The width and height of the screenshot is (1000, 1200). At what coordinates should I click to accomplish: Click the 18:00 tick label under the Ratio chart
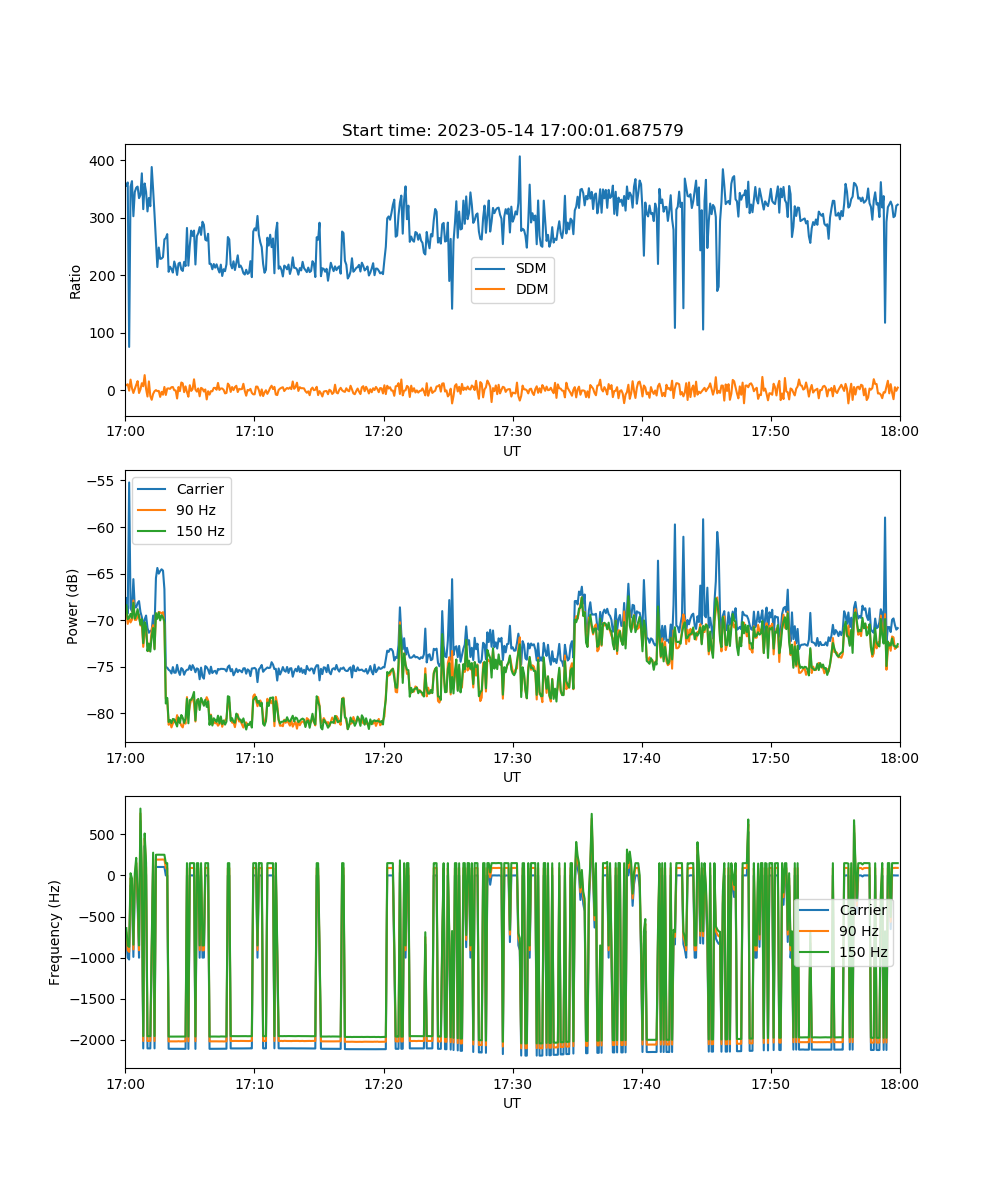pyautogui.click(x=899, y=431)
